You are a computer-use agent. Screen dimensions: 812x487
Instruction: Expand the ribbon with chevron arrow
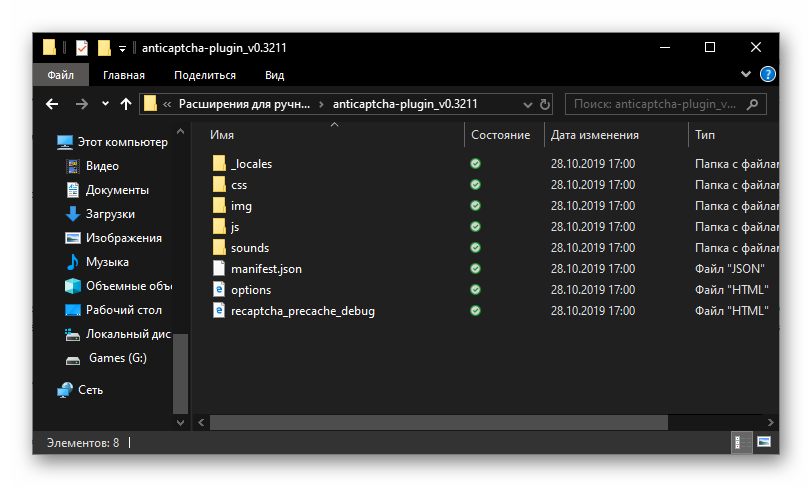click(x=746, y=74)
